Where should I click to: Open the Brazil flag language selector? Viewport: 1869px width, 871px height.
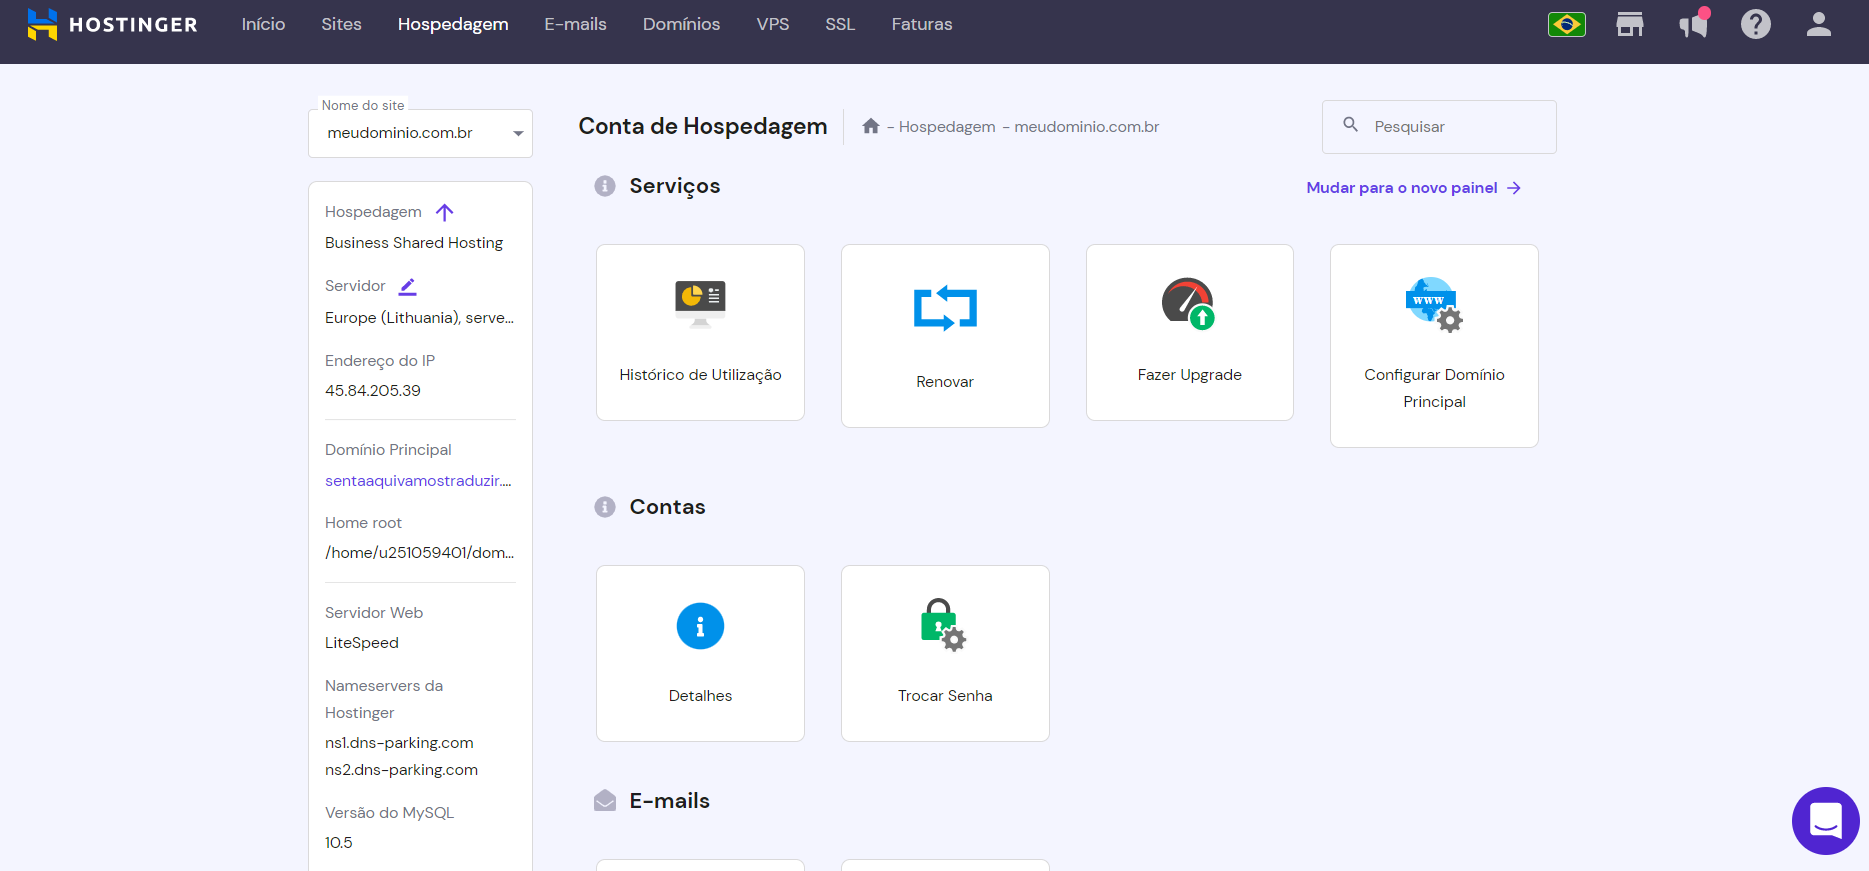(1566, 24)
